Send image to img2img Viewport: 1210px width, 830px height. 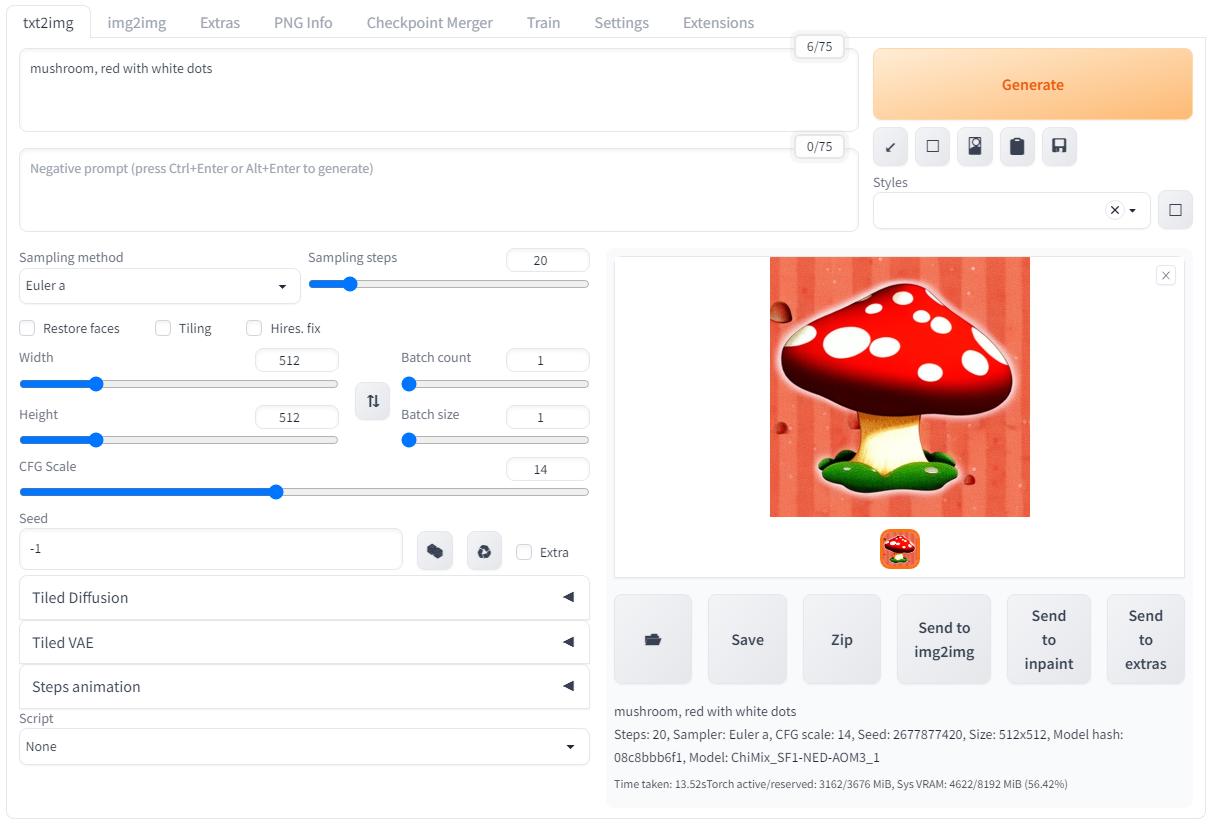click(x=944, y=640)
